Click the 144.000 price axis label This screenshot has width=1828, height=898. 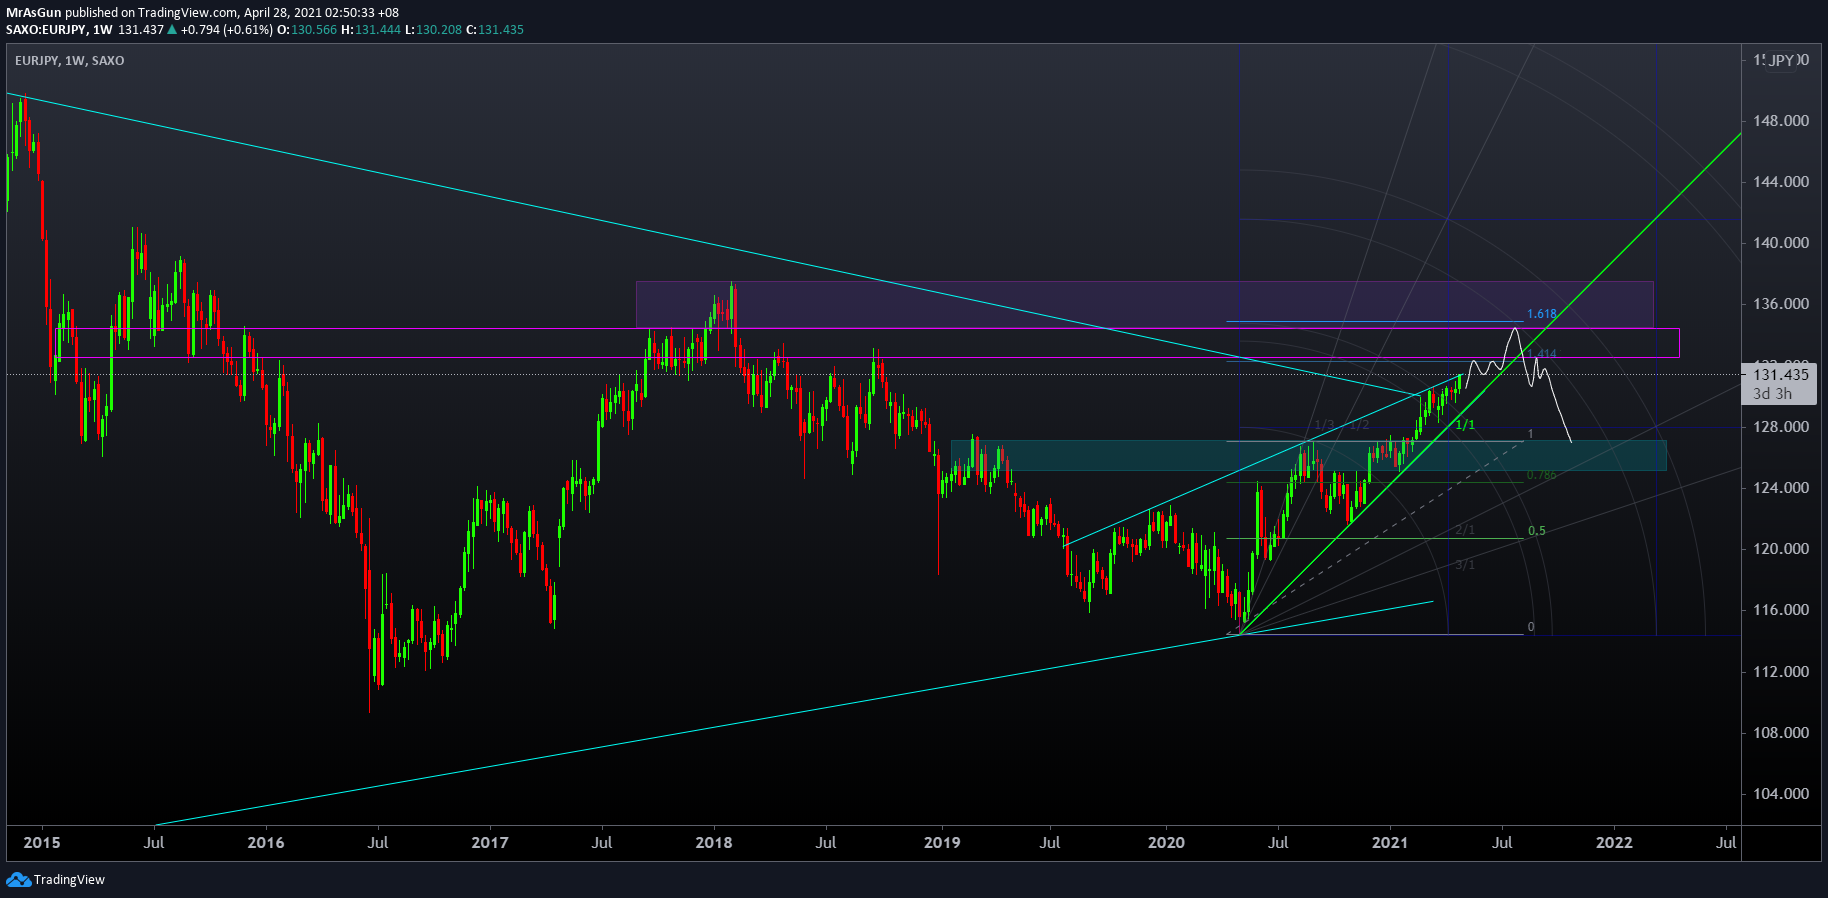(x=1781, y=182)
